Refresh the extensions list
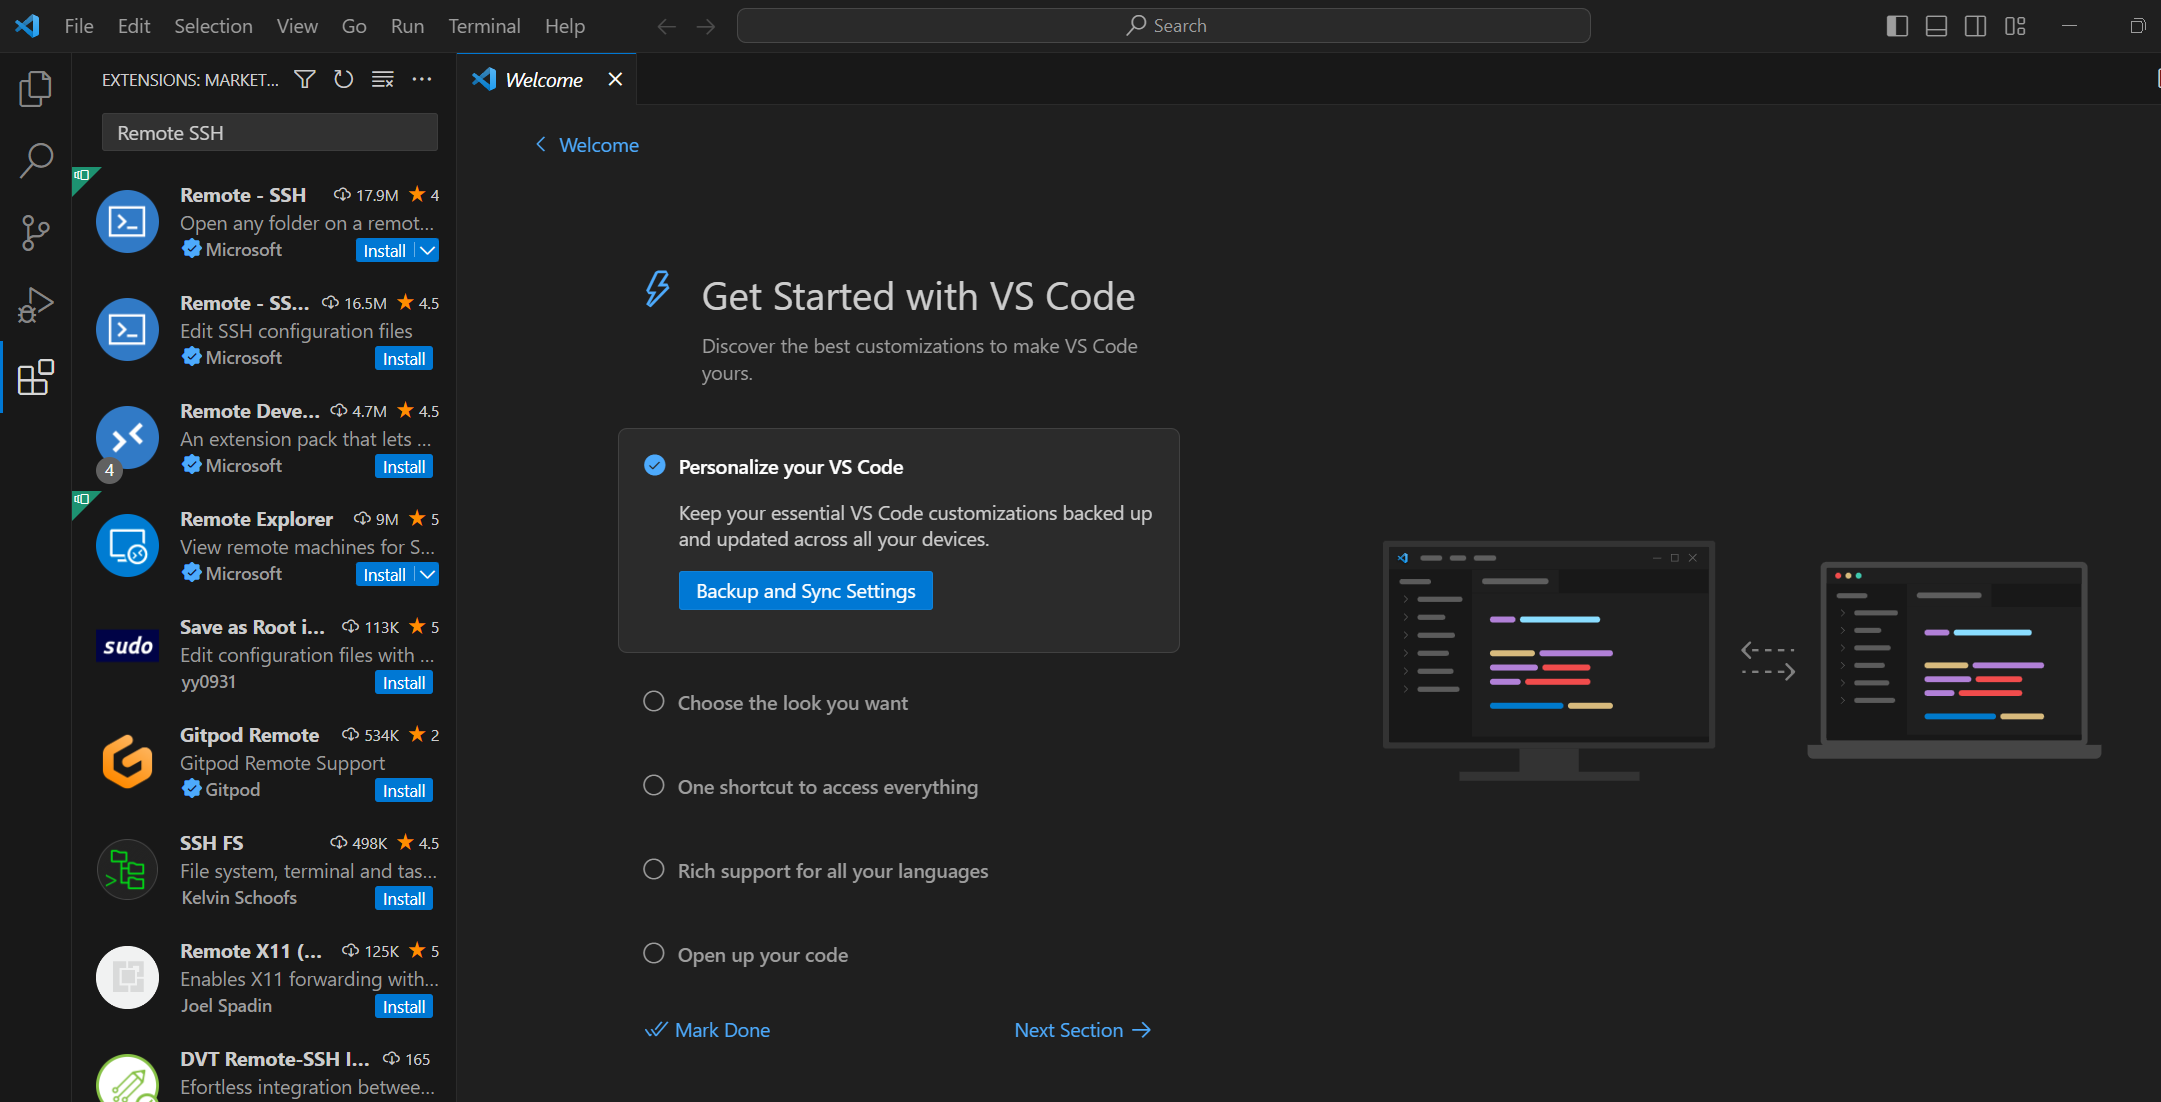This screenshot has height=1102, width=2161. click(x=344, y=79)
